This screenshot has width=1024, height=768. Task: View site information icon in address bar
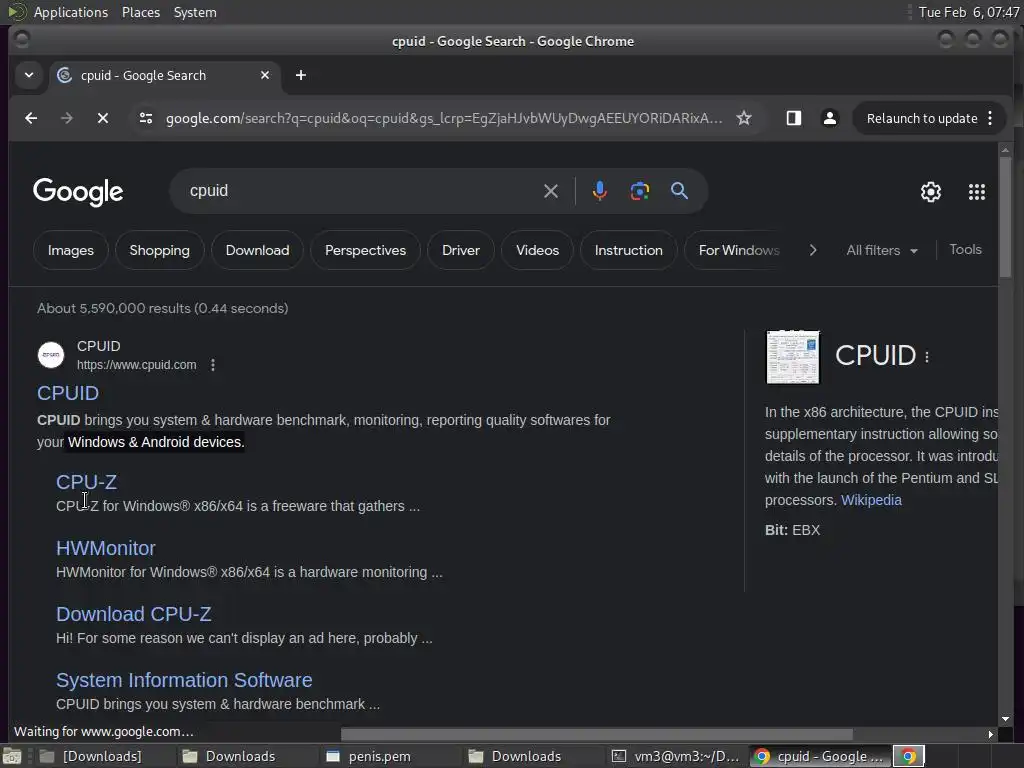click(146, 118)
